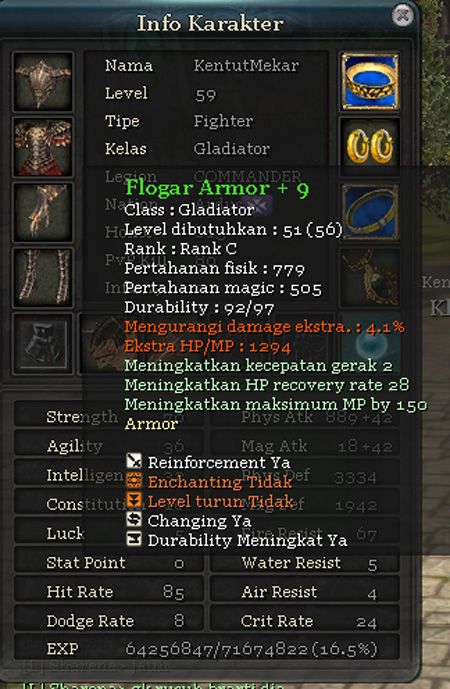Click the Flogar Armor chest slot
Viewport: 450px width, 689px height.
43,147
